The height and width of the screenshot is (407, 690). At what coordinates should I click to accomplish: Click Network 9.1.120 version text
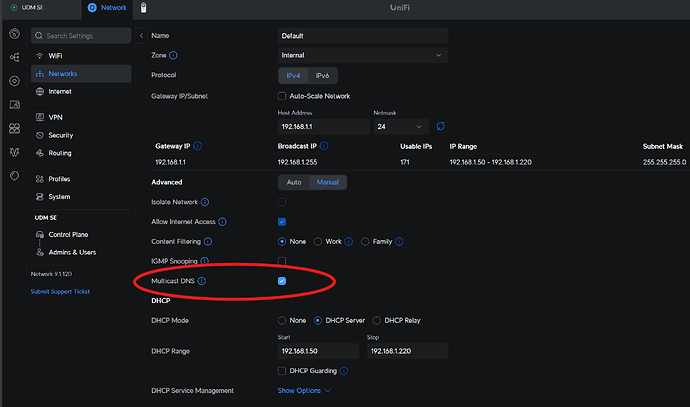coord(51,274)
